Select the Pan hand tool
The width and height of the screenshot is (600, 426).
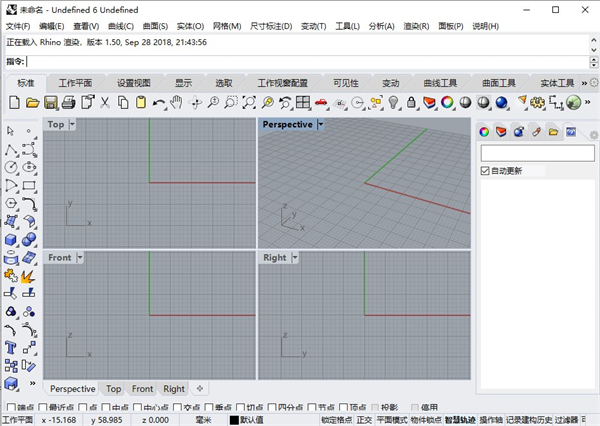pyautogui.click(x=176, y=102)
